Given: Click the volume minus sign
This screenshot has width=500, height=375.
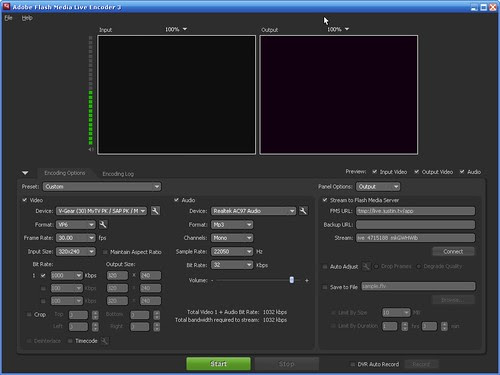Looking at the screenshot, I should tap(212, 280).
